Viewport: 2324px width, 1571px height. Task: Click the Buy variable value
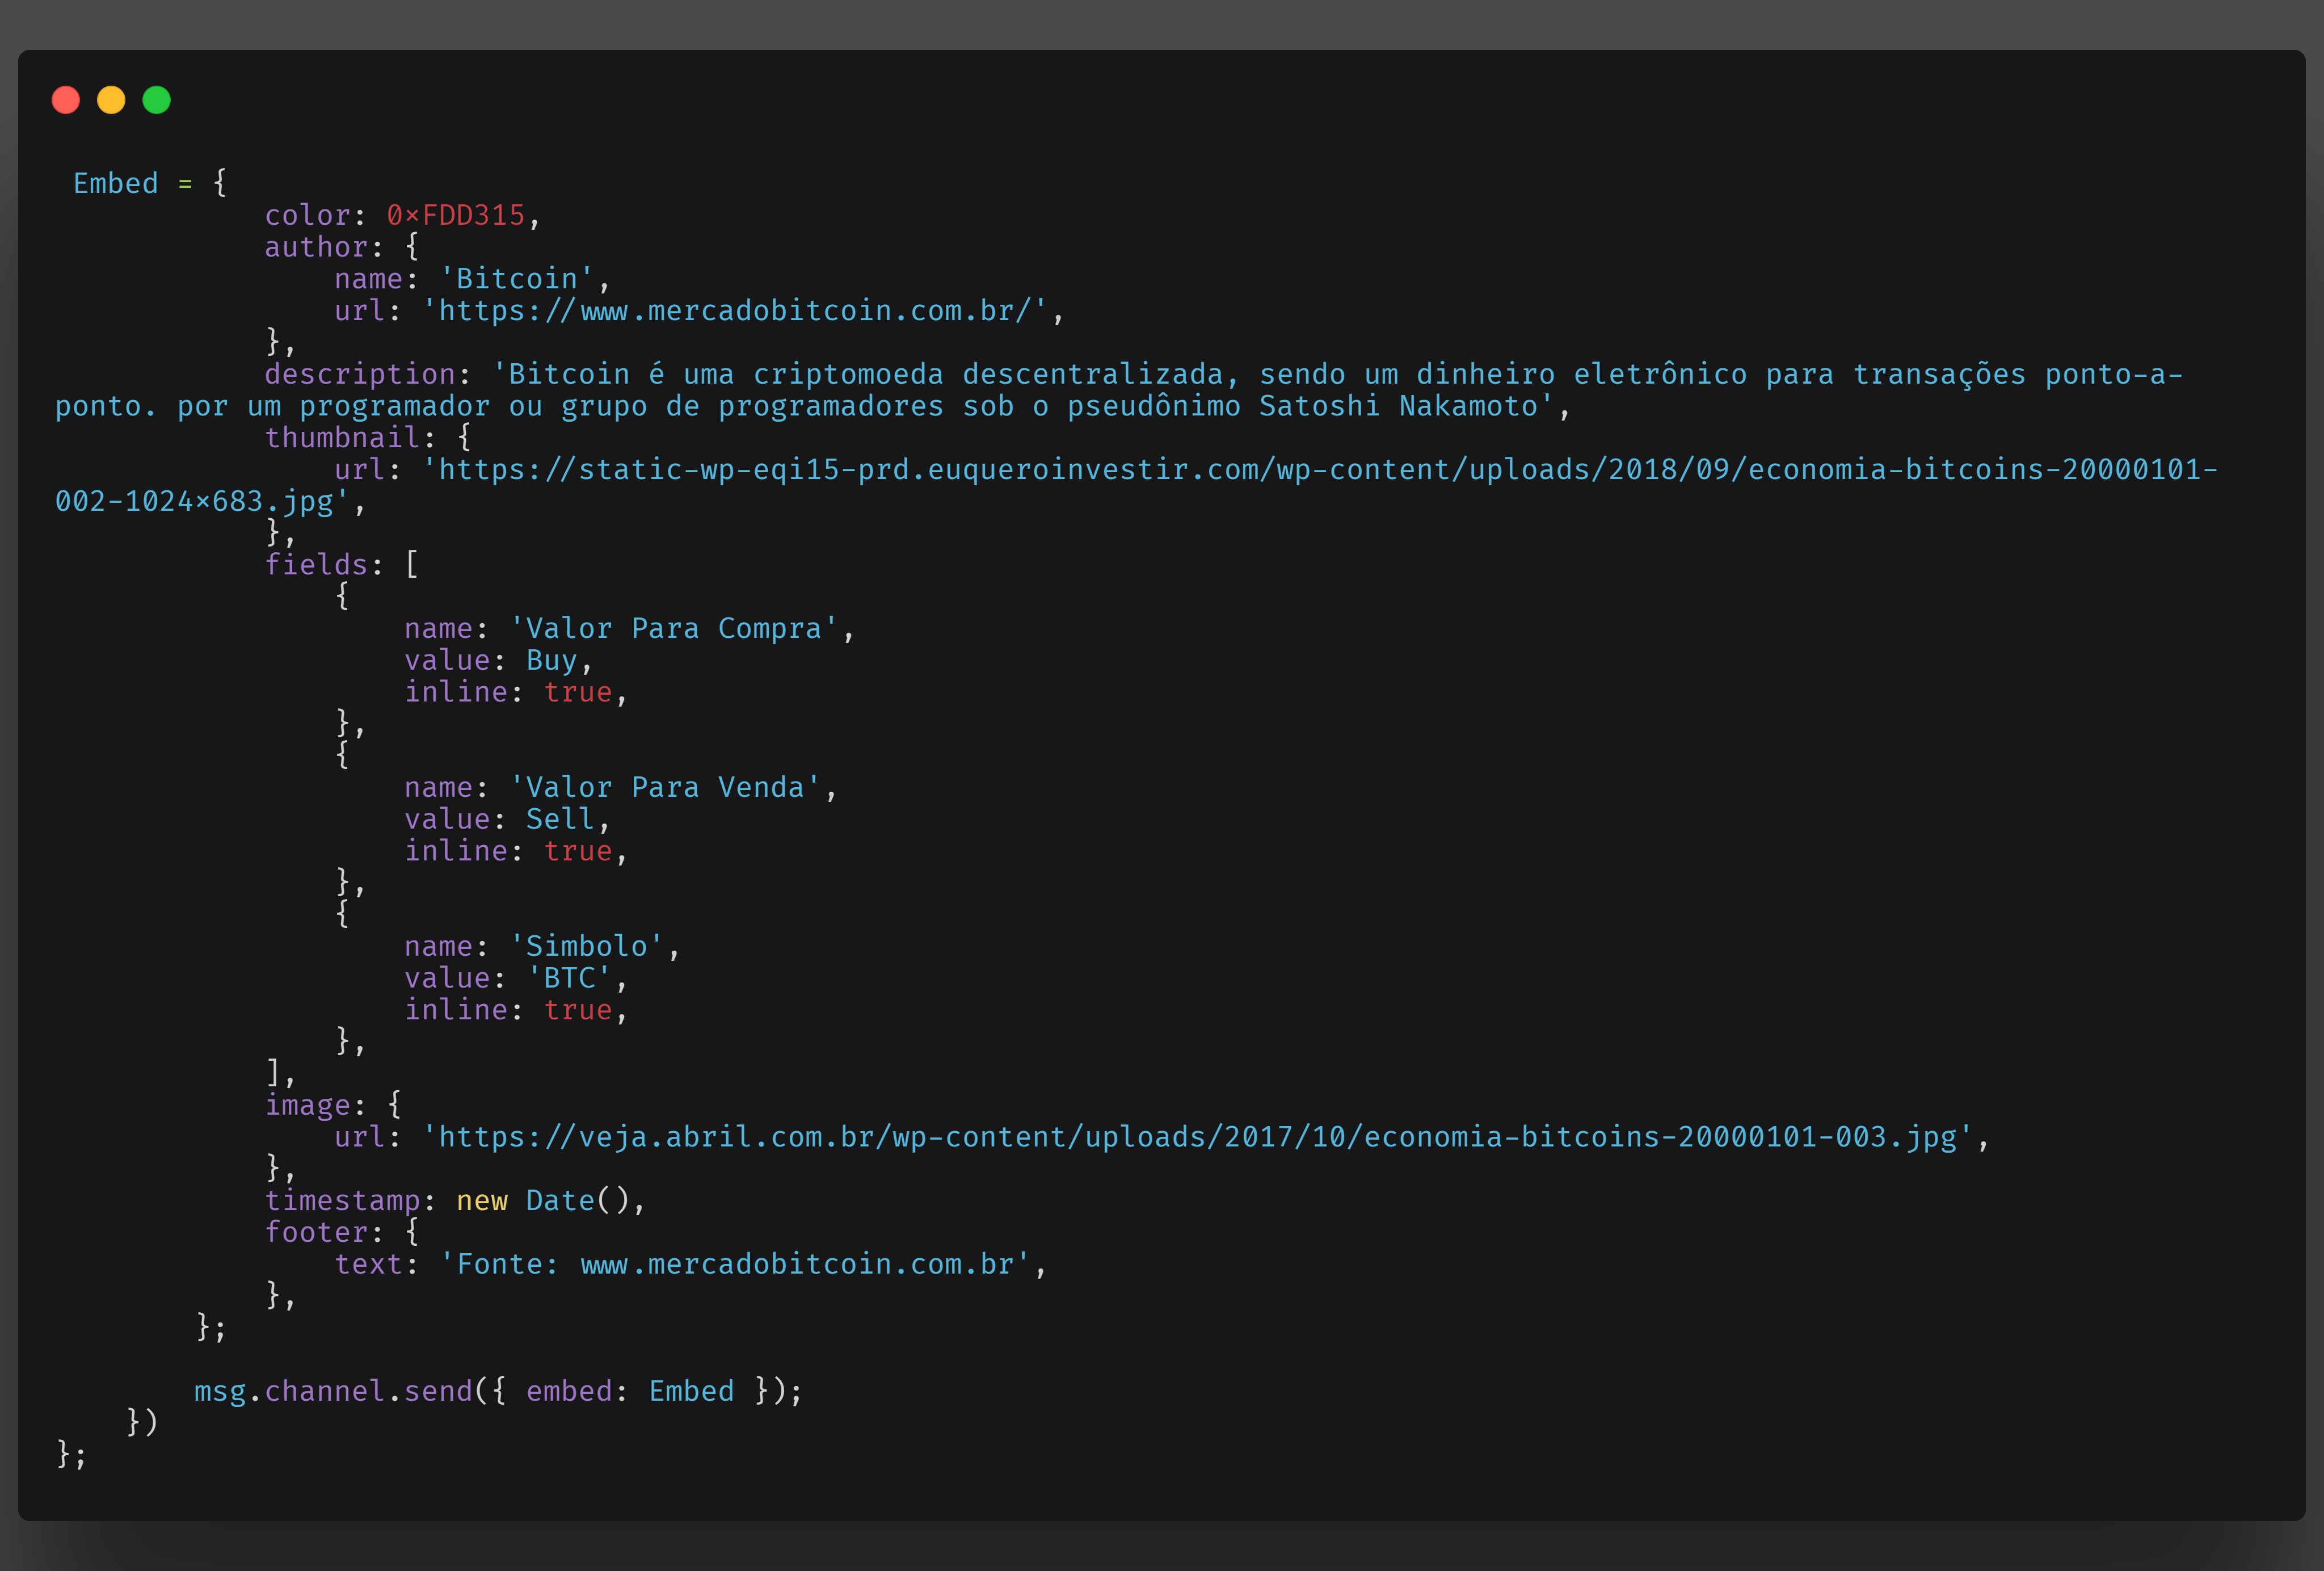551,661
